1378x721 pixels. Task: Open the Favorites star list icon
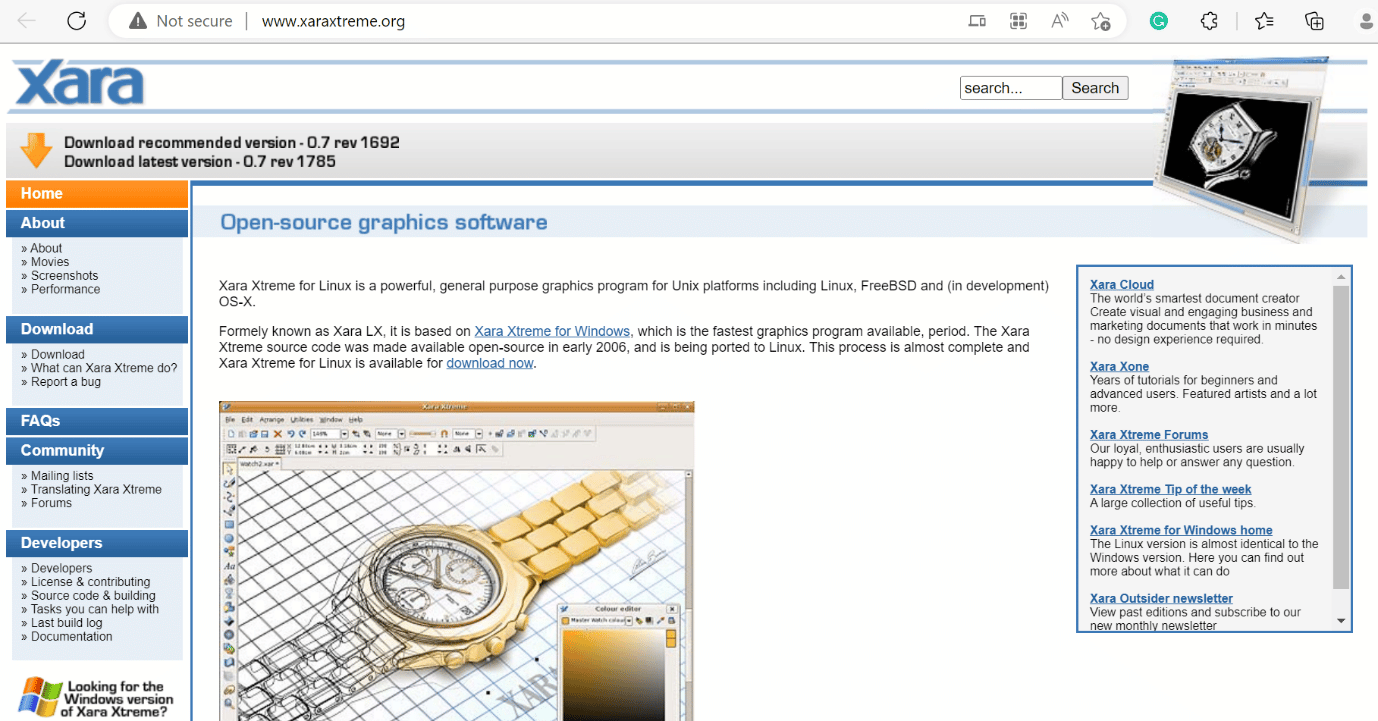(x=1264, y=21)
